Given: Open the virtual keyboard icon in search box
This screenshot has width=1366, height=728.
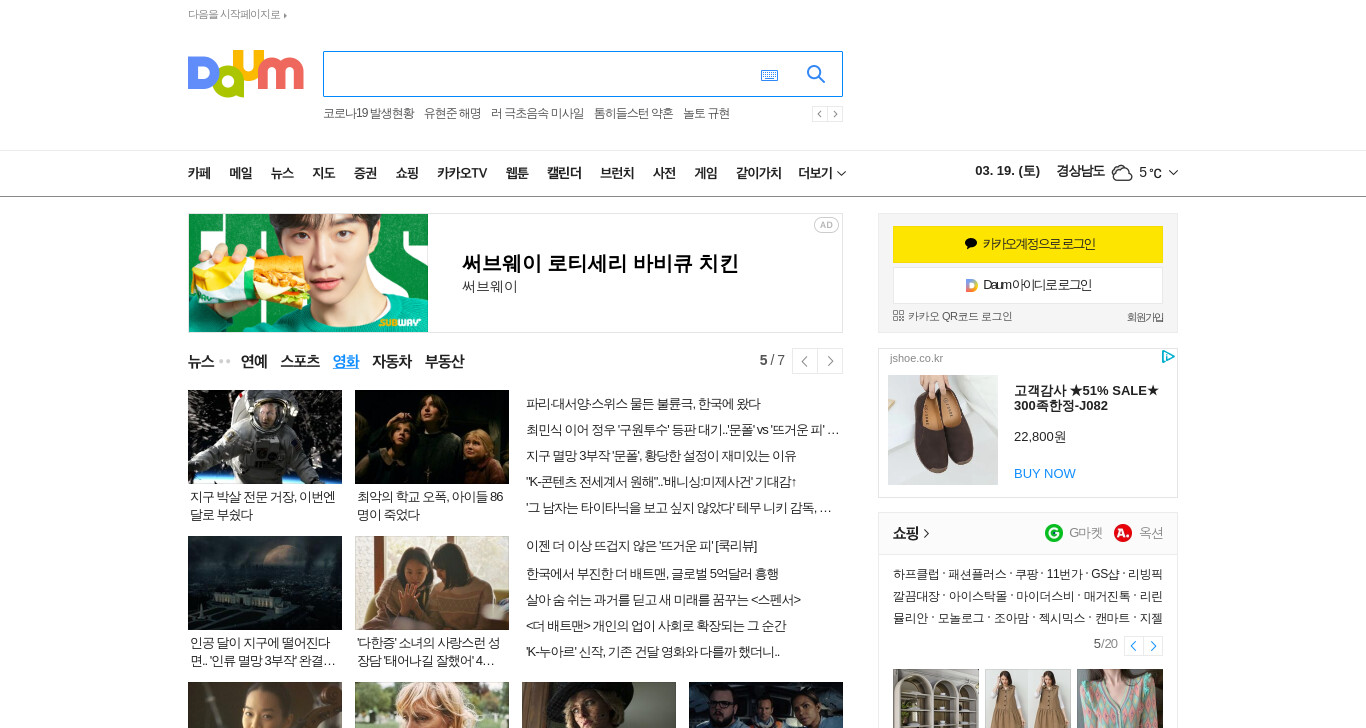Looking at the screenshot, I should tap(769, 75).
